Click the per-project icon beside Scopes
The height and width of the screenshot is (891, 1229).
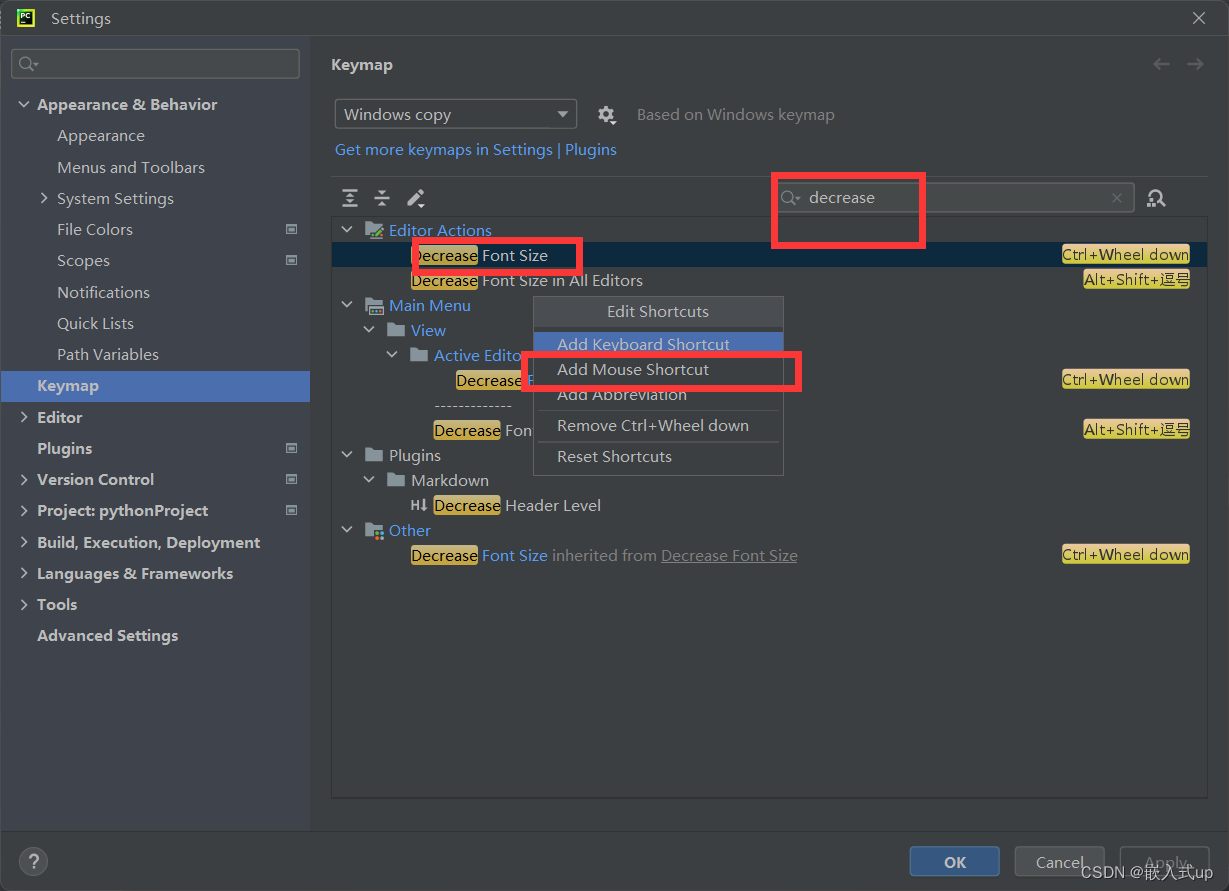291,260
